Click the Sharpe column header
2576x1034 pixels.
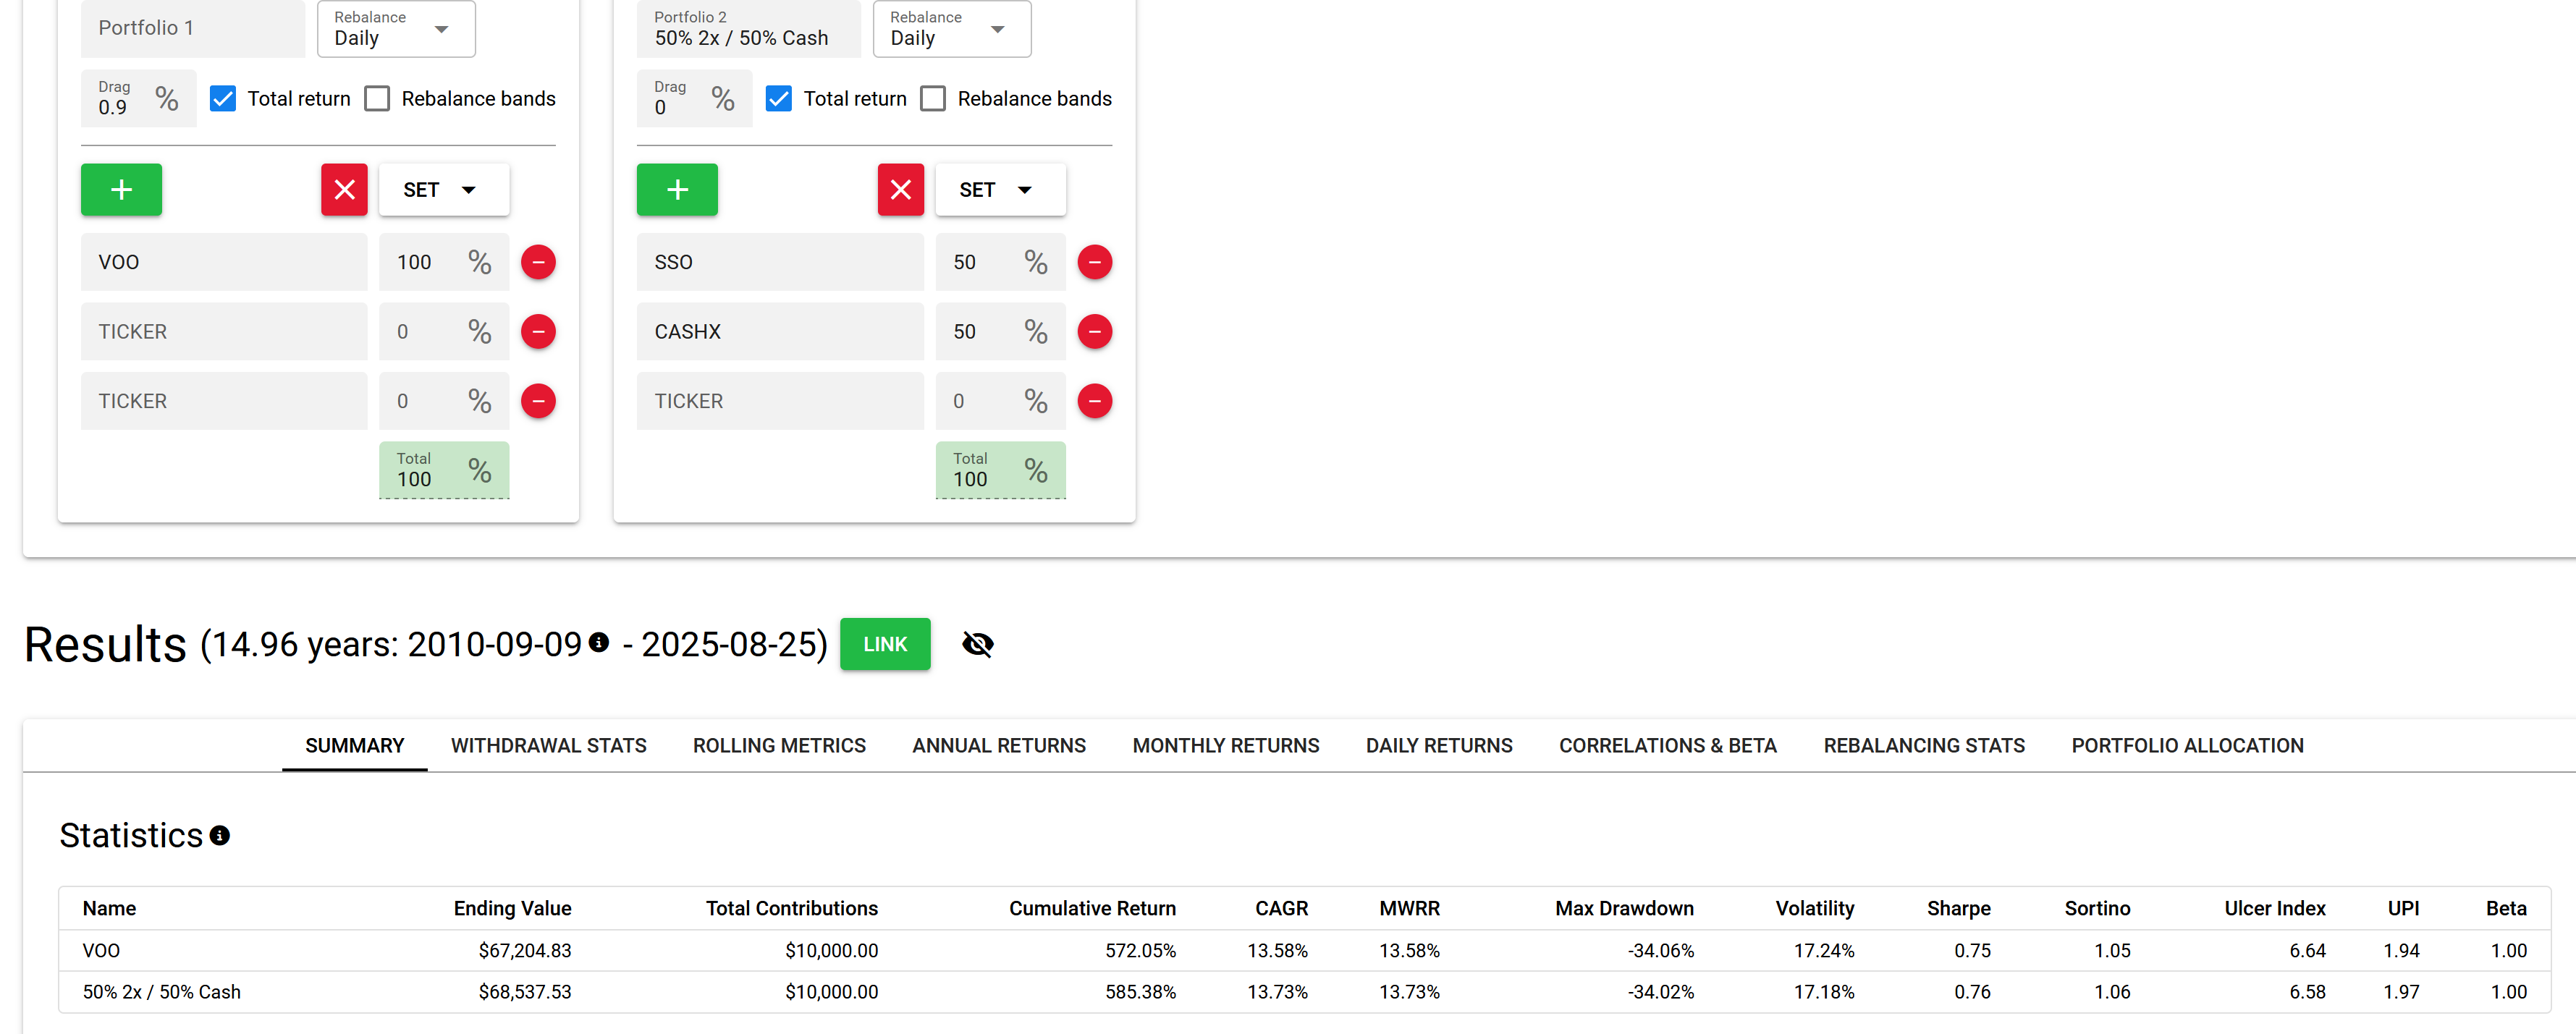1958,908
